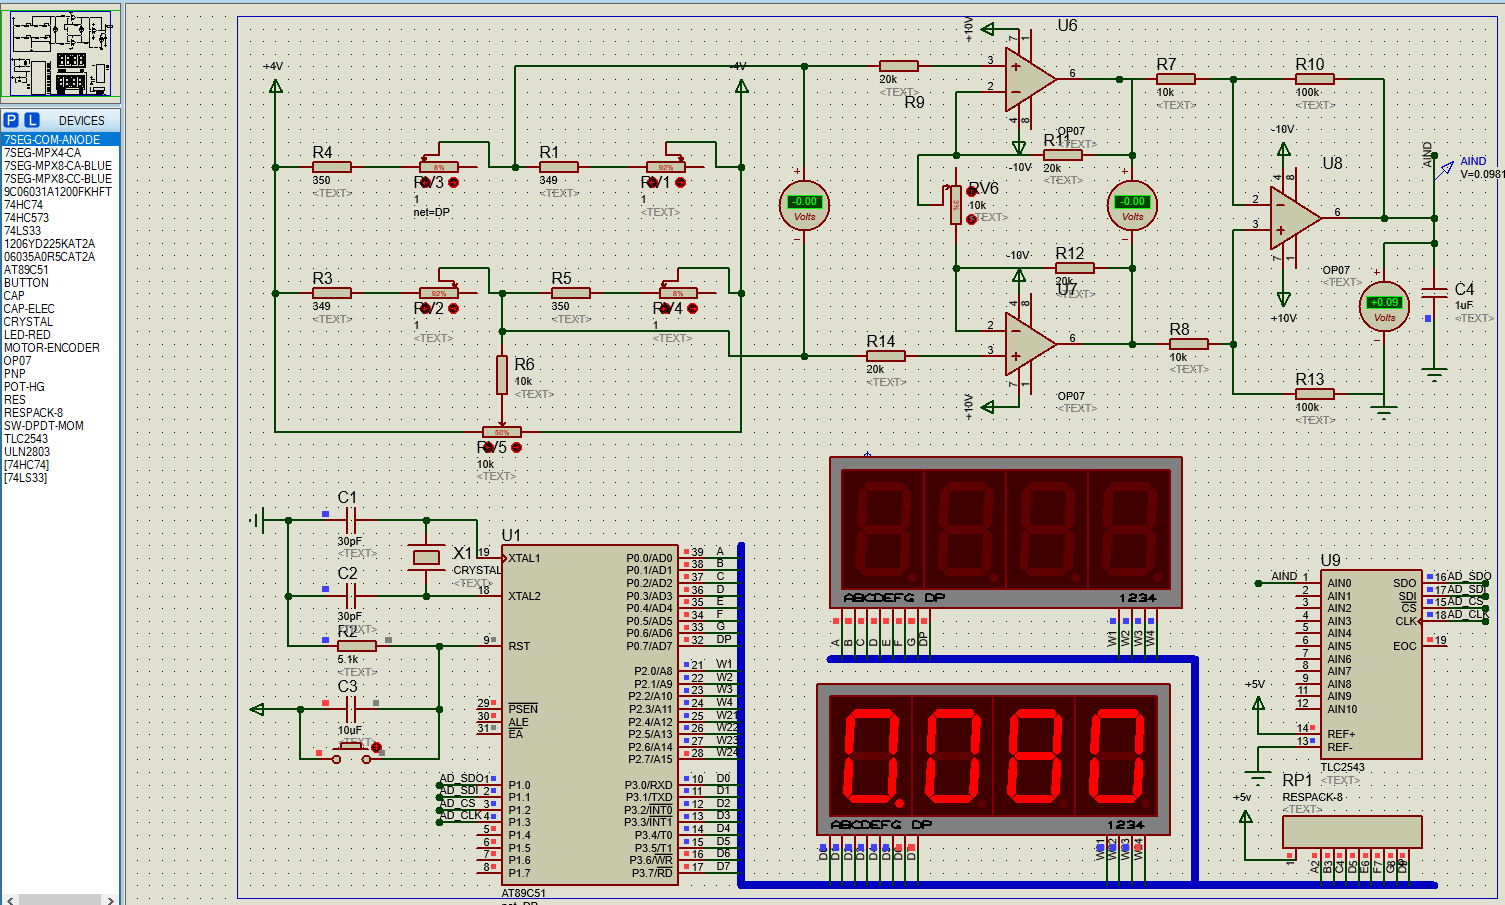This screenshot has height=905, width=1505.
Task: Select the U9 TLC2543 ADC chip
Action: [1371, 666]
